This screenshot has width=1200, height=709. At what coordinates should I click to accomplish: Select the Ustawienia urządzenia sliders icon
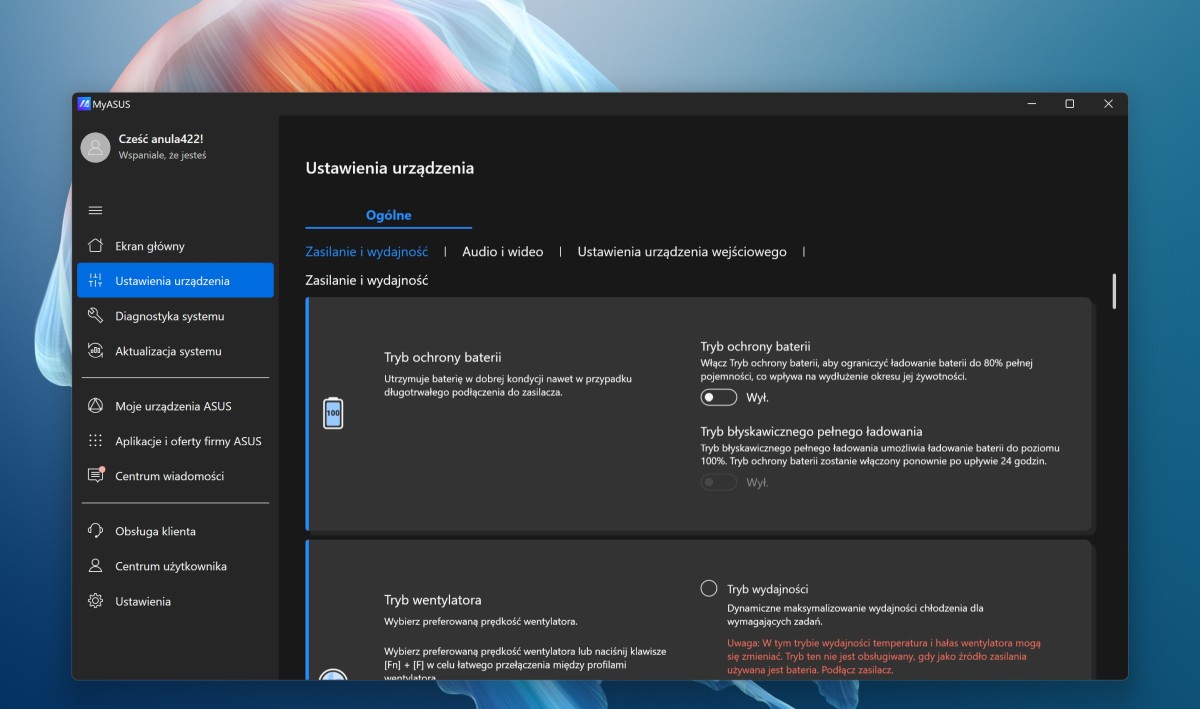[x=95, y=281]
